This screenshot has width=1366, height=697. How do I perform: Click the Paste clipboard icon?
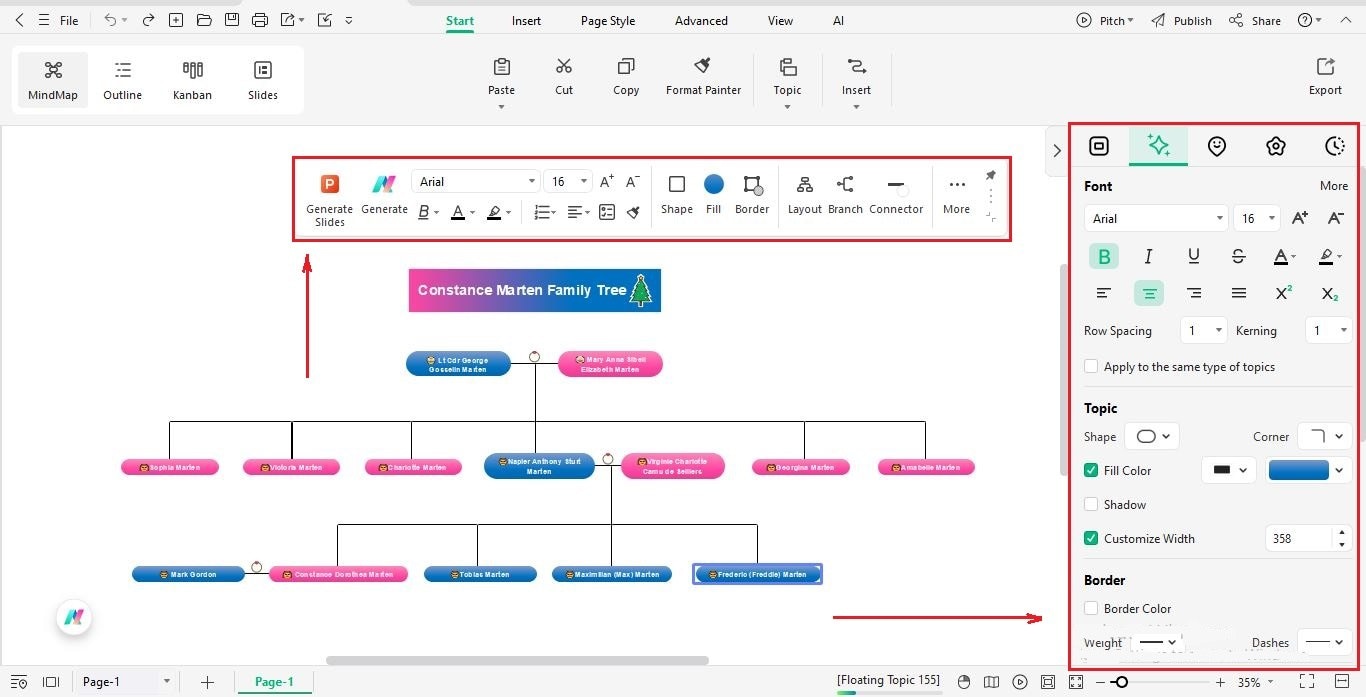[x=502, y=67]
